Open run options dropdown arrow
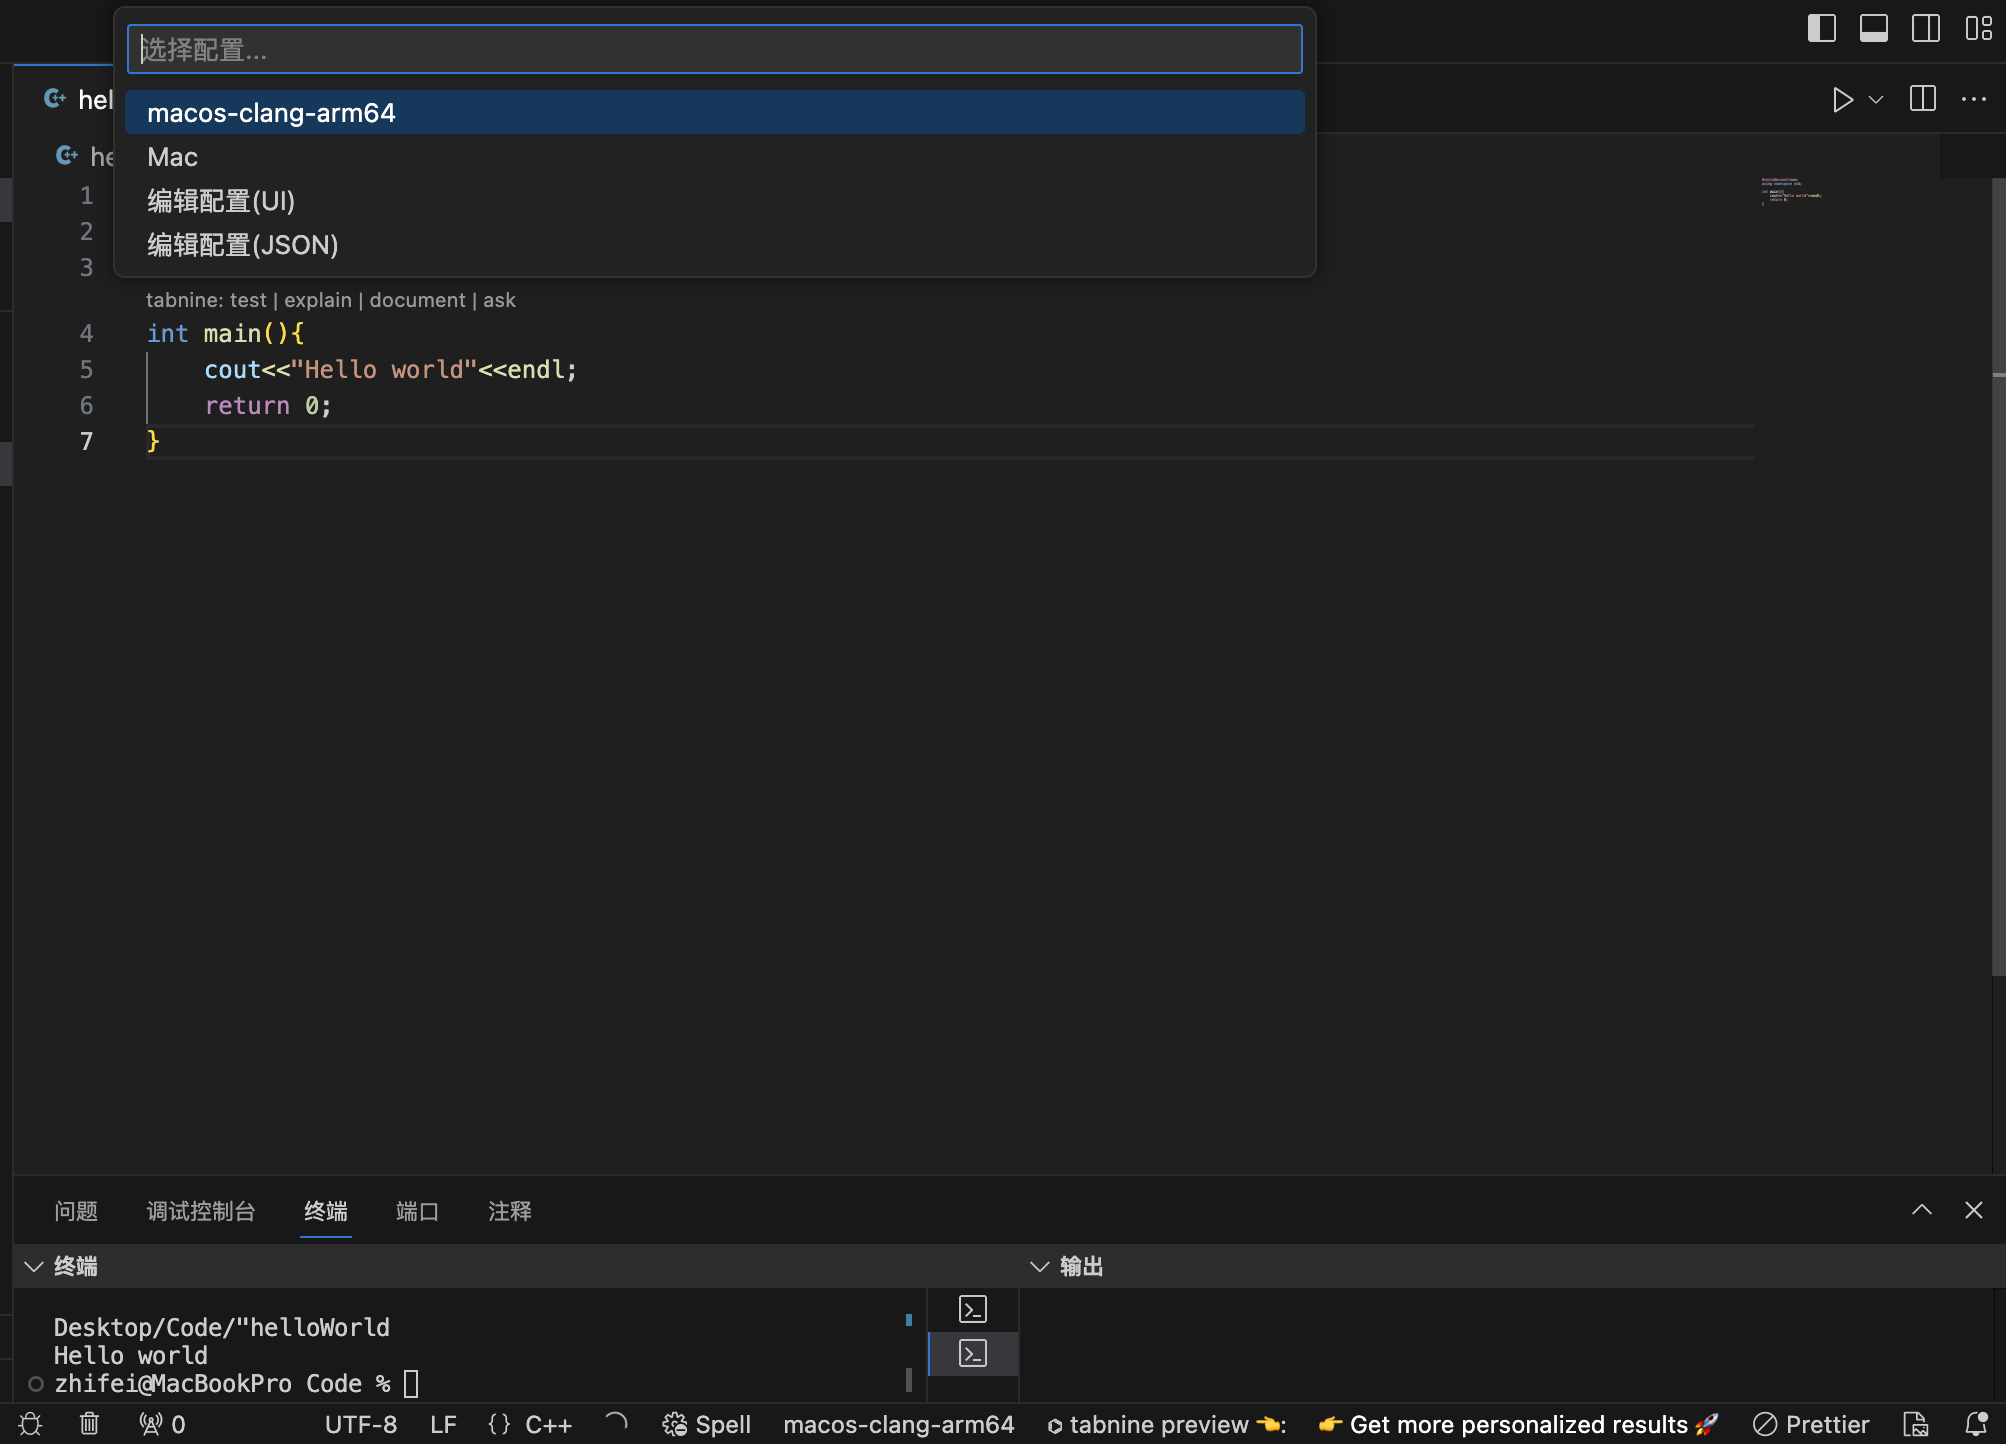This screenshot has height=1444, width=2006. [x=1876, y=100]
